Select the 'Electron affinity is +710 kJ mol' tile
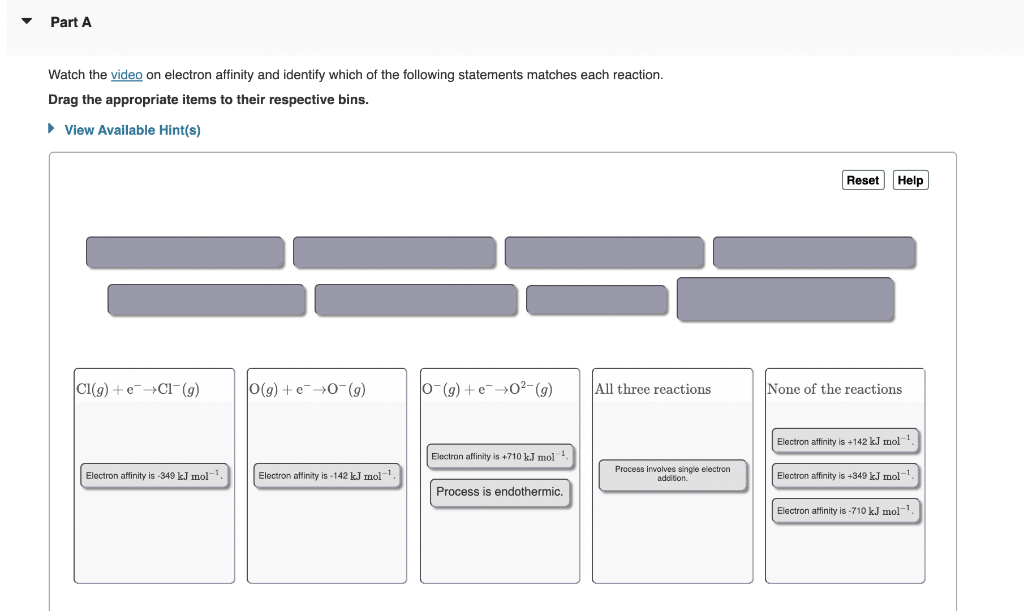 pos(500,456)
